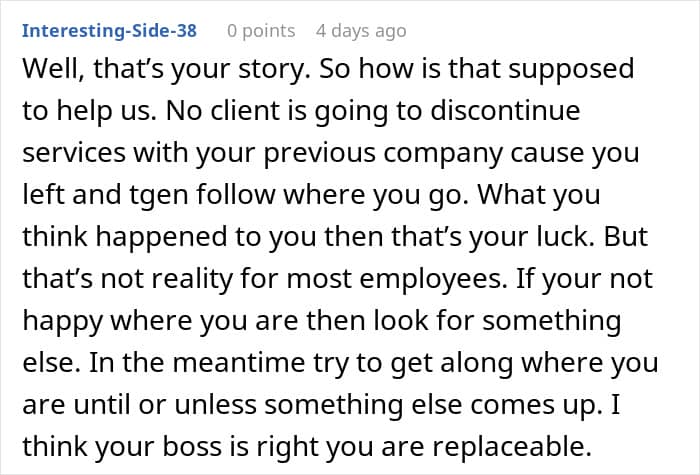The image size is (700, 475).
Task: Click the "0 points" score label
Action: [x=261, y=30]
